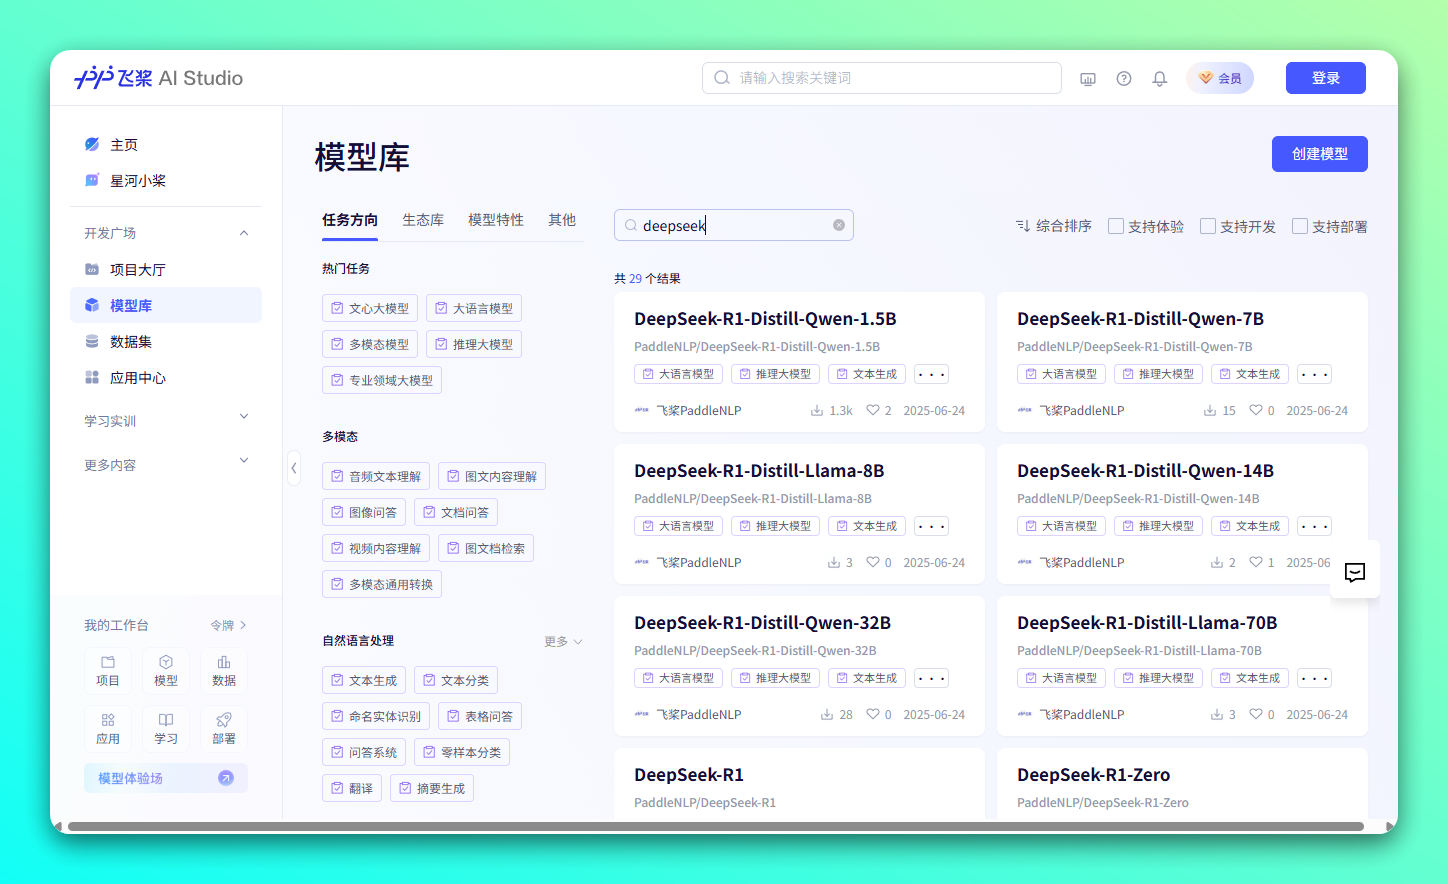1448x884 pixels.
Task: Click the PaddlePaddle AI Studio logo
Action: click(159, 78)
